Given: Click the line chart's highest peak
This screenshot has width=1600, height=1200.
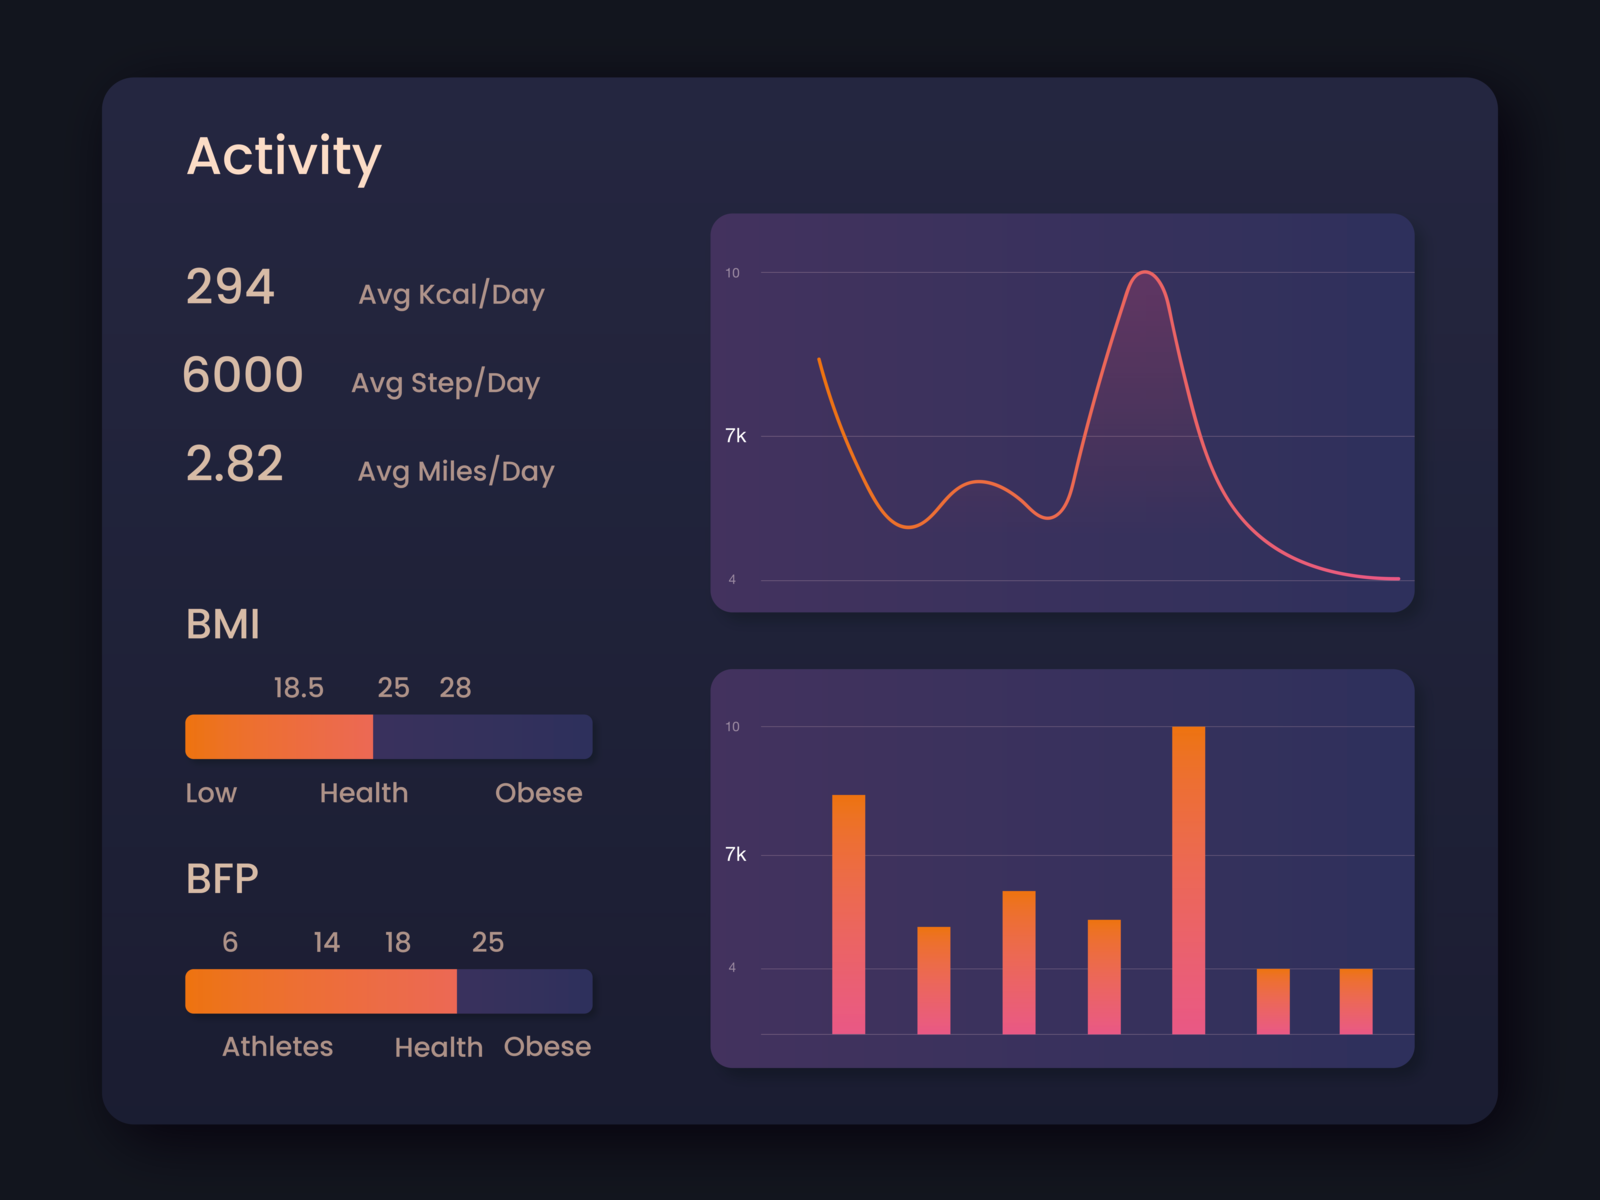Looking at the screenshot, I should [x=1145, y=272].
